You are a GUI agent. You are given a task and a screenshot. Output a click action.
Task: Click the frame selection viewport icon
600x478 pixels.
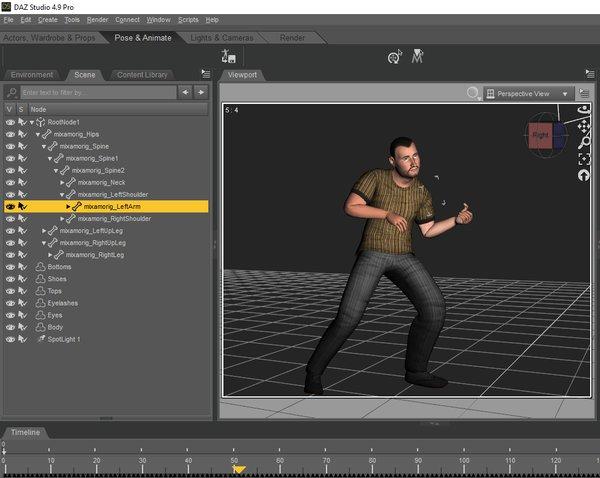[584, 159]
